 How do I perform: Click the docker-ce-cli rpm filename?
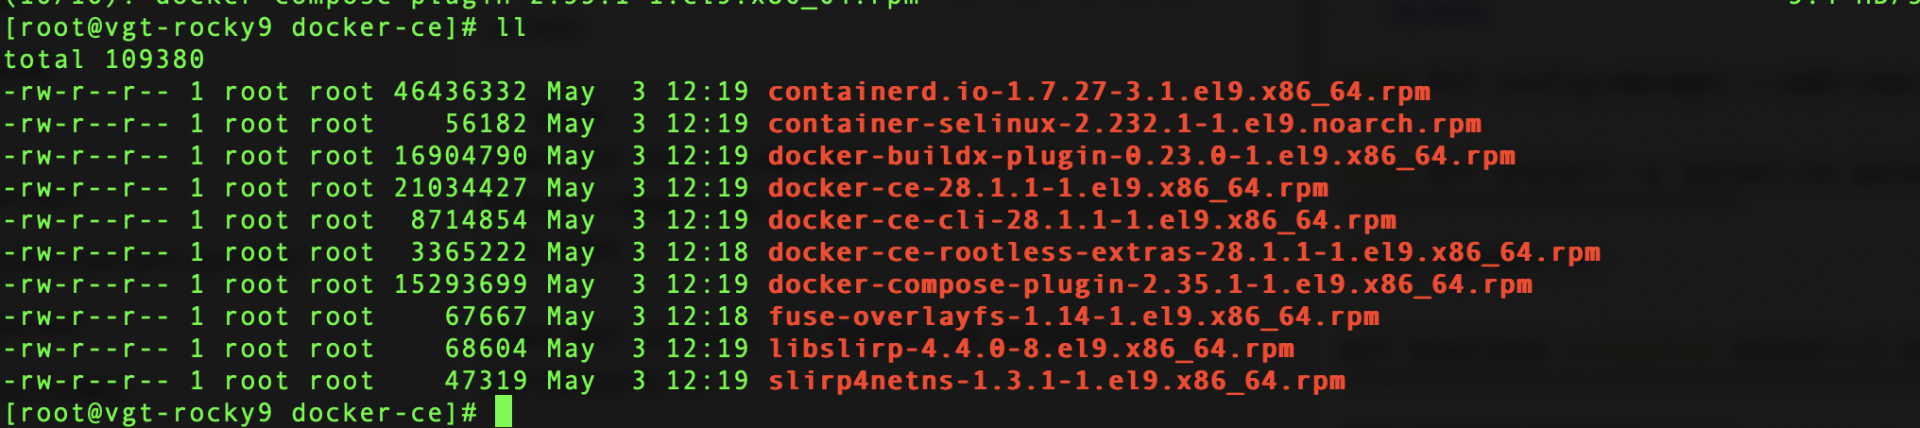(1081, 220)
